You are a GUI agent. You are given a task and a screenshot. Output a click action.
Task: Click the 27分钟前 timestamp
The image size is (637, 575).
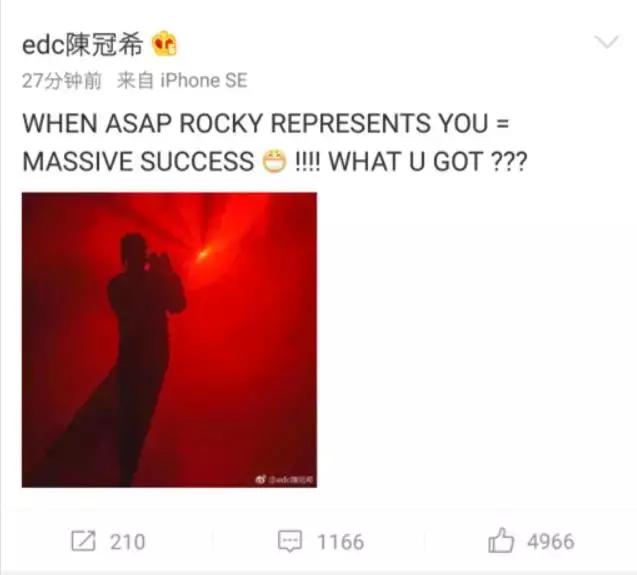tap(61, 80)
